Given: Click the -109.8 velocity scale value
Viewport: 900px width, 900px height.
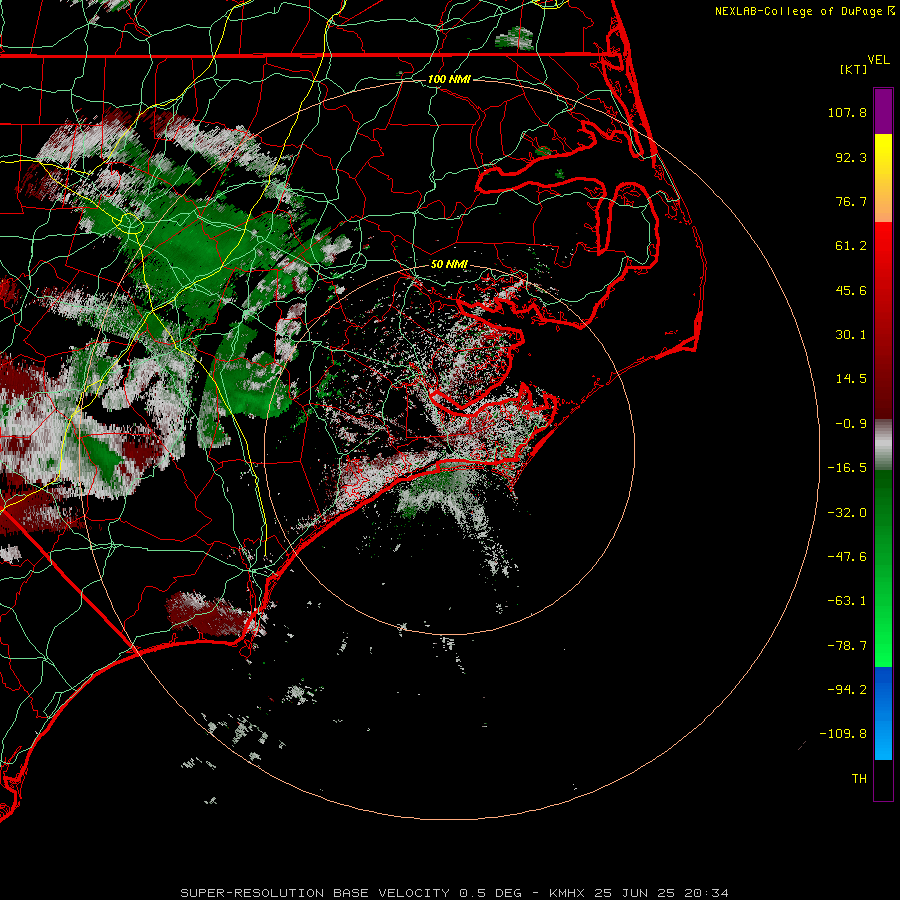Looking at the screenshot, I should (x=843, y=734).
